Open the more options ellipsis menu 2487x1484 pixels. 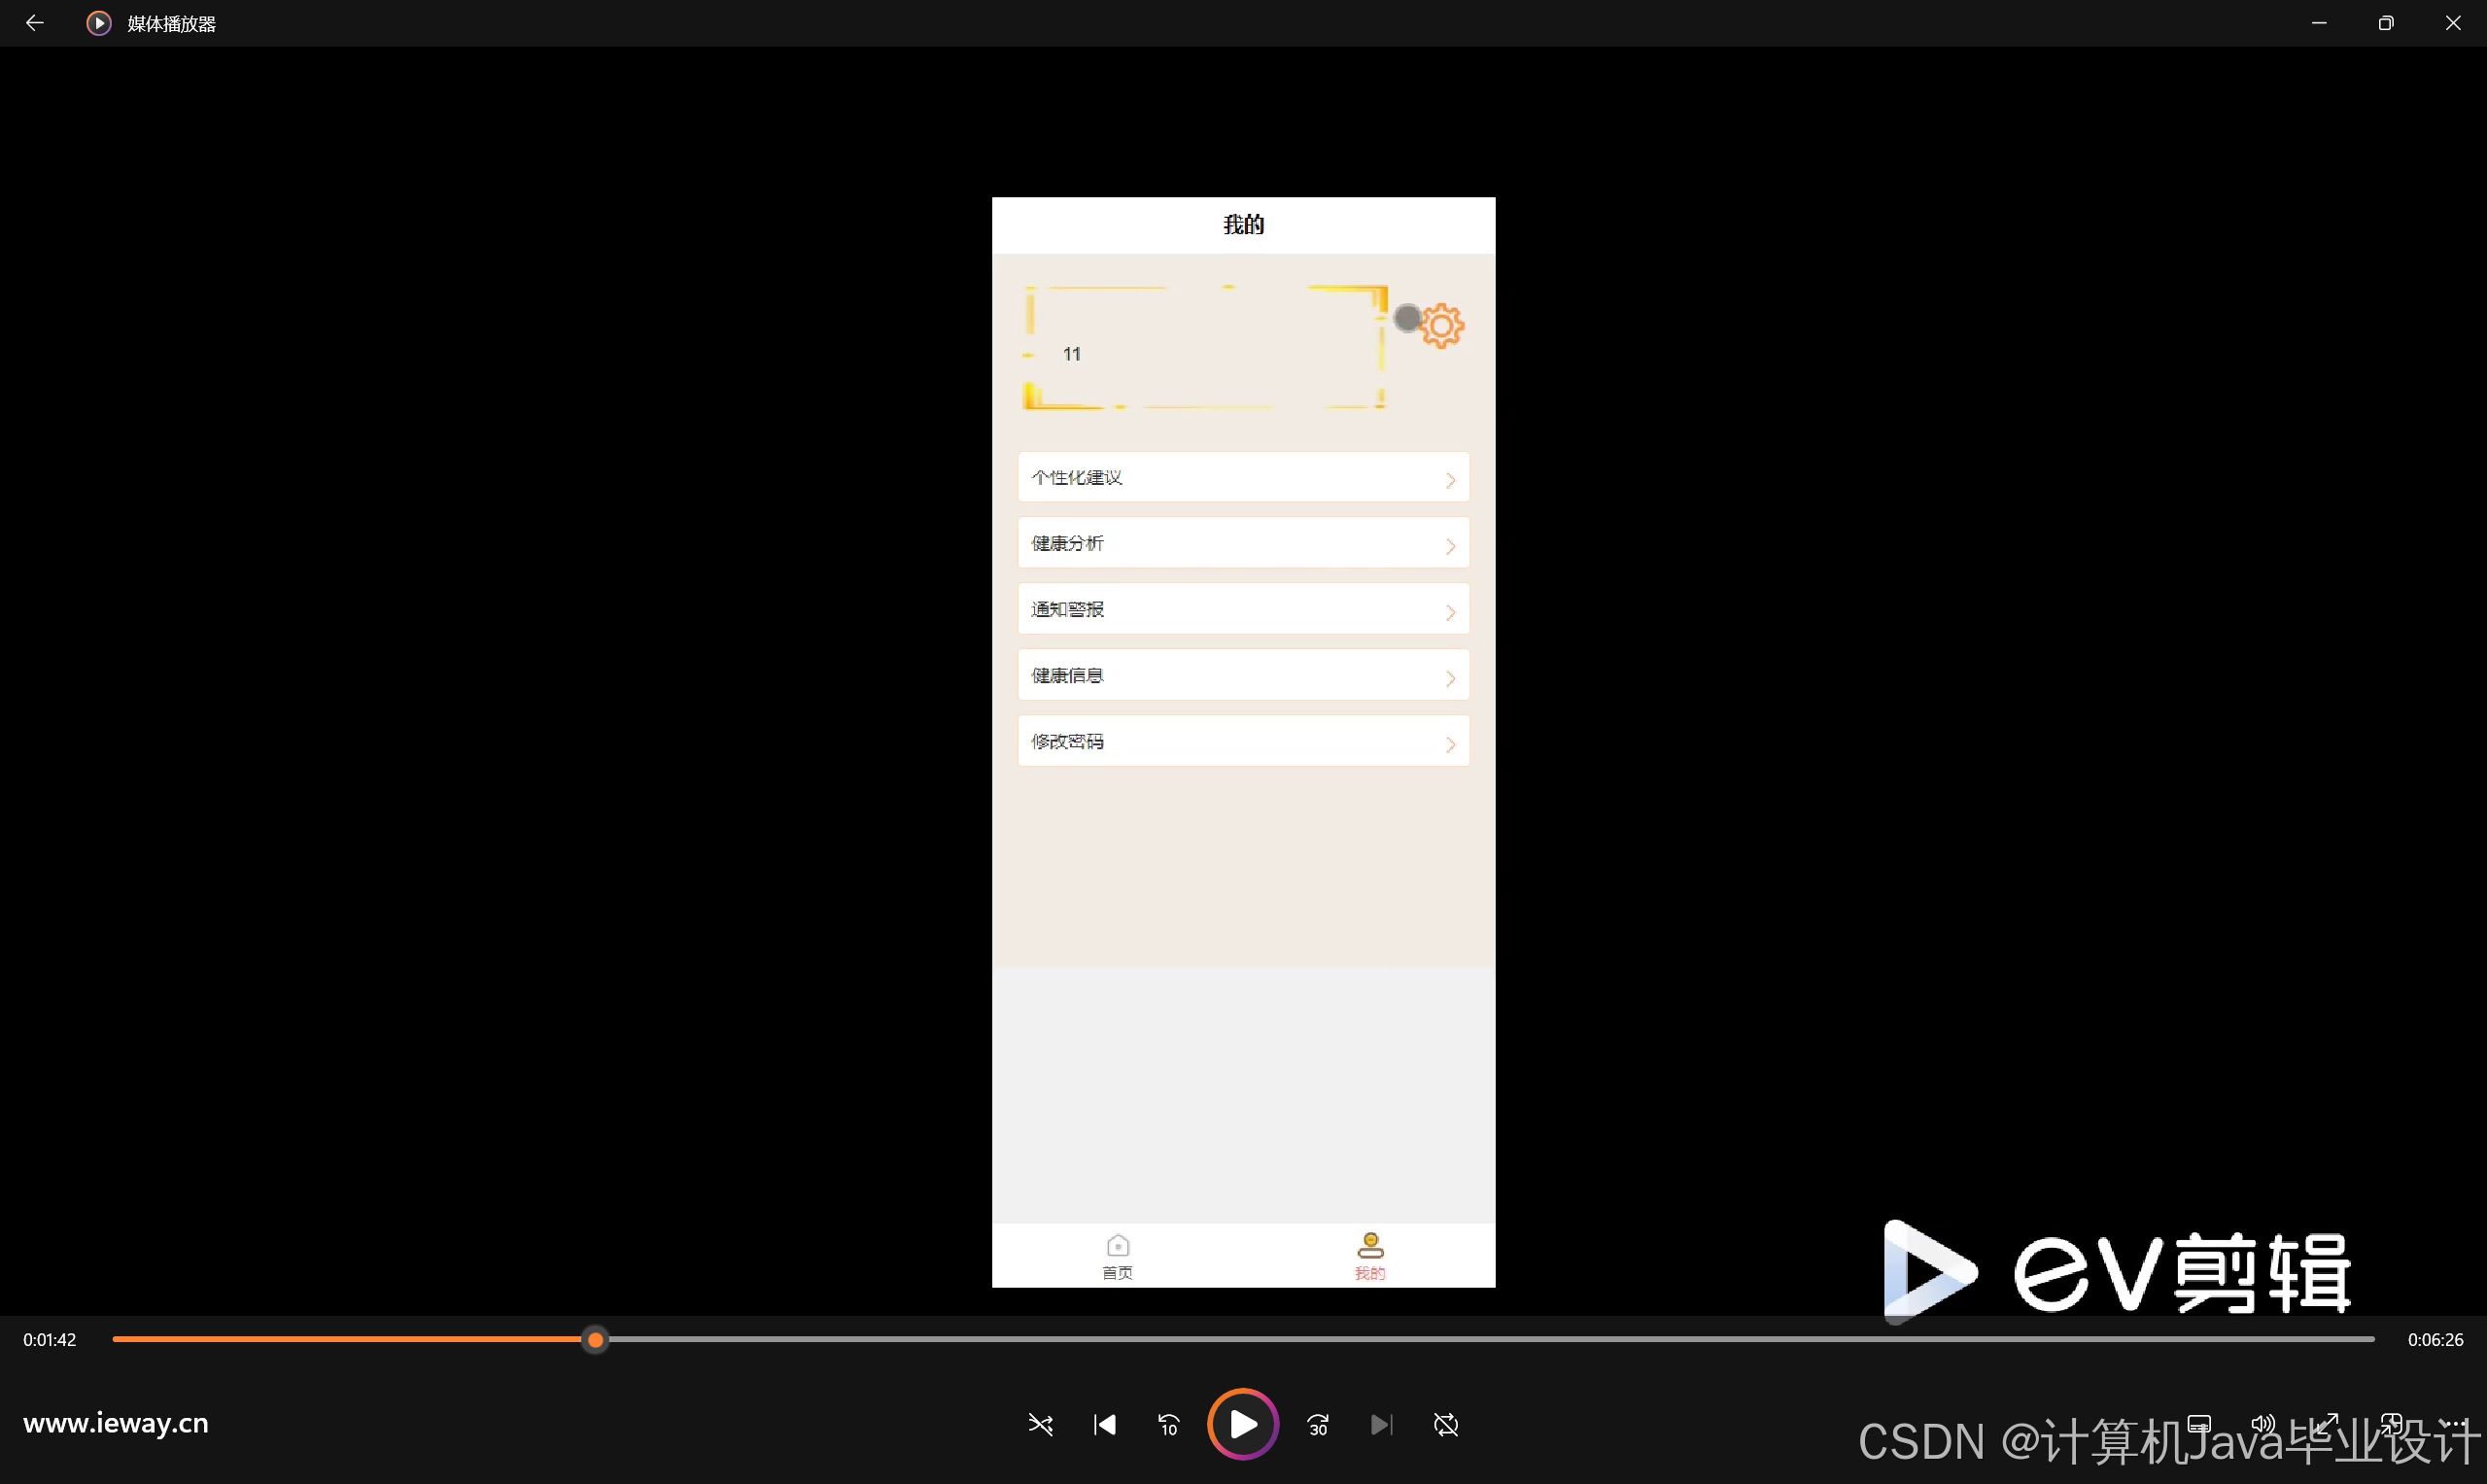click(2454, 1423)
